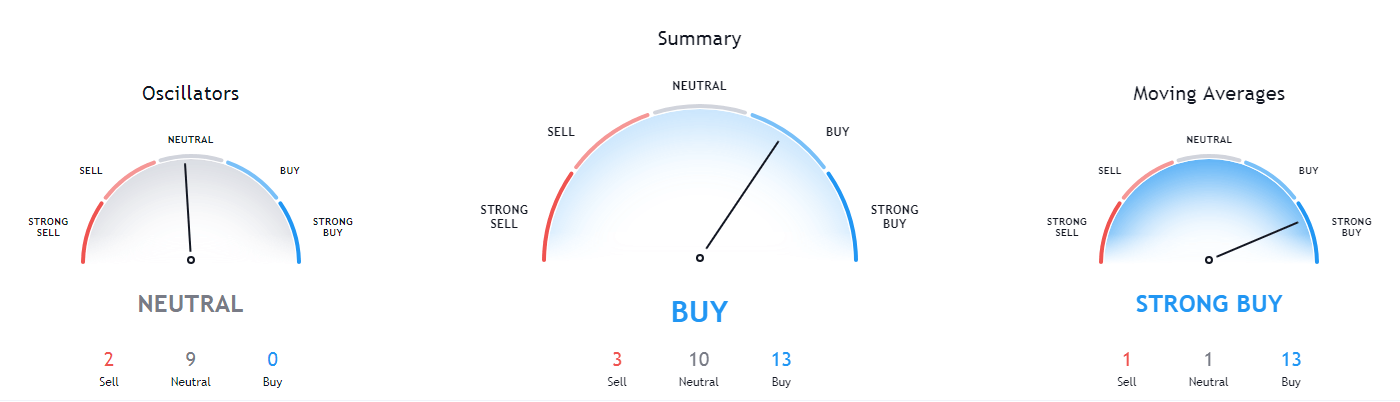Click the Oscillators gauge needle pivot
Viewport: 1400px width, 402px height.
(x=191, y=259)
